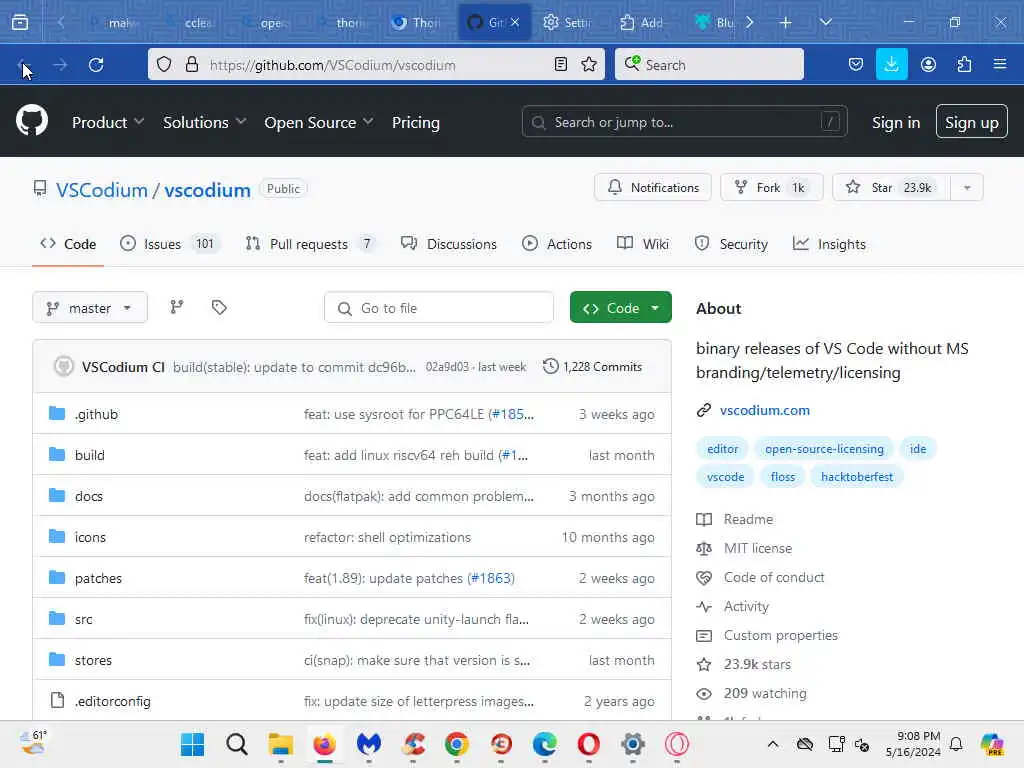Viewport: 1024px width, 768px height.
Task: Open the vscodium.com website link
Action: point(764,410)
